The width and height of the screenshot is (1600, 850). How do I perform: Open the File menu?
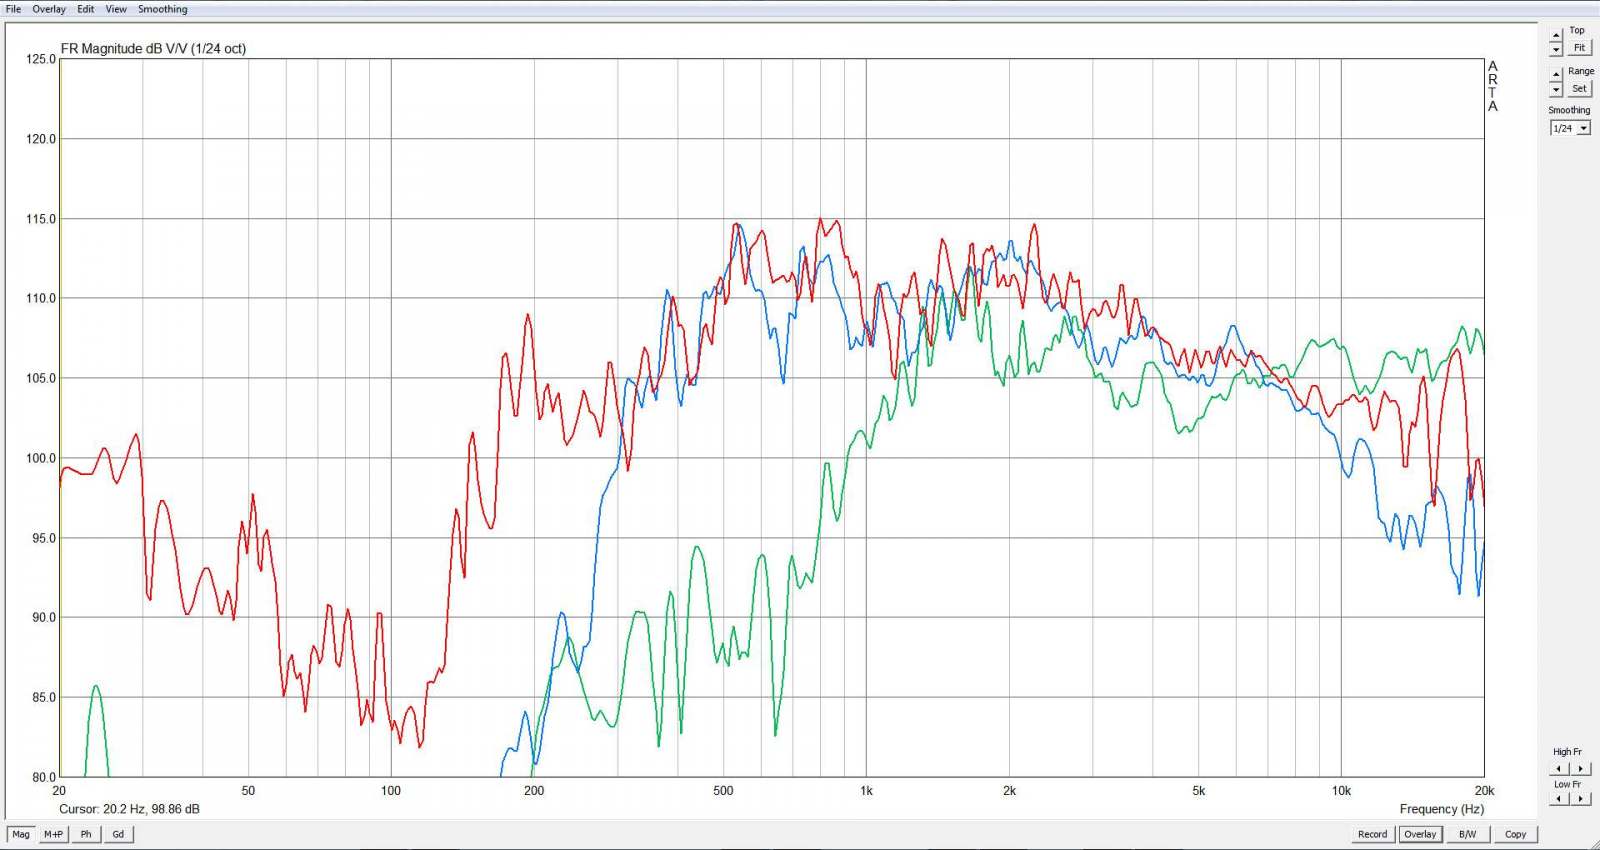pyautogui.click(x=13, y=9)
